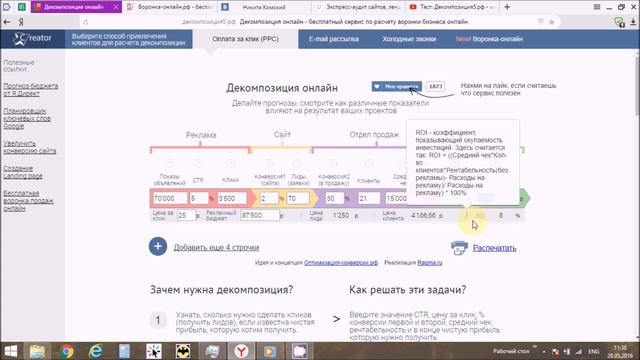Click the round plus icon to add rows

(158, 247)
